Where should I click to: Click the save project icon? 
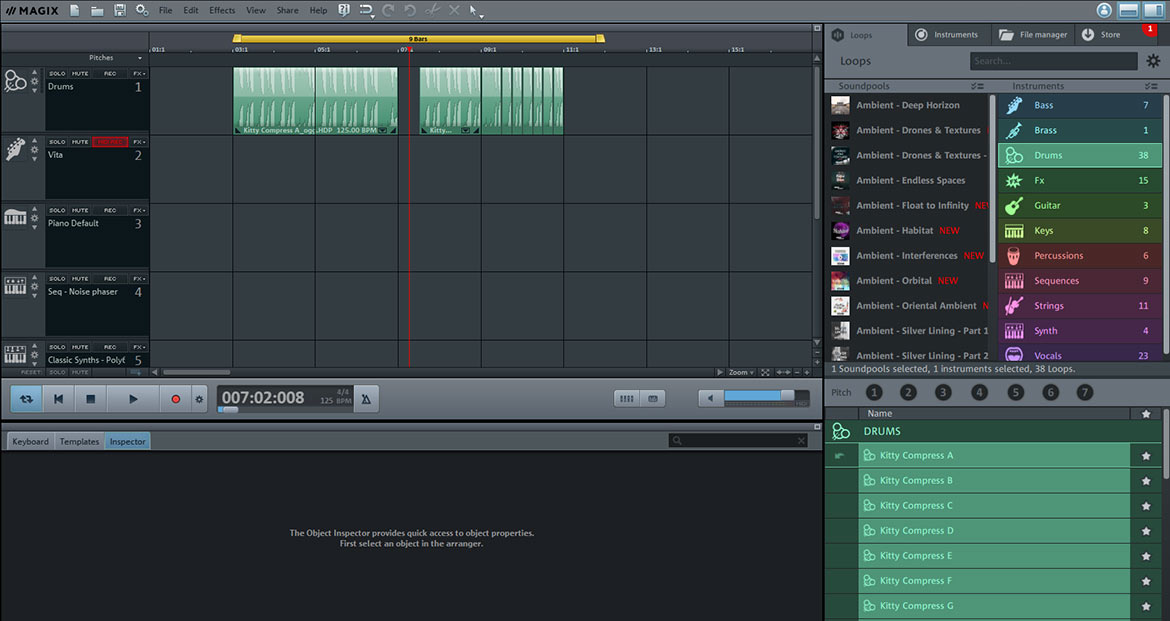119,10
